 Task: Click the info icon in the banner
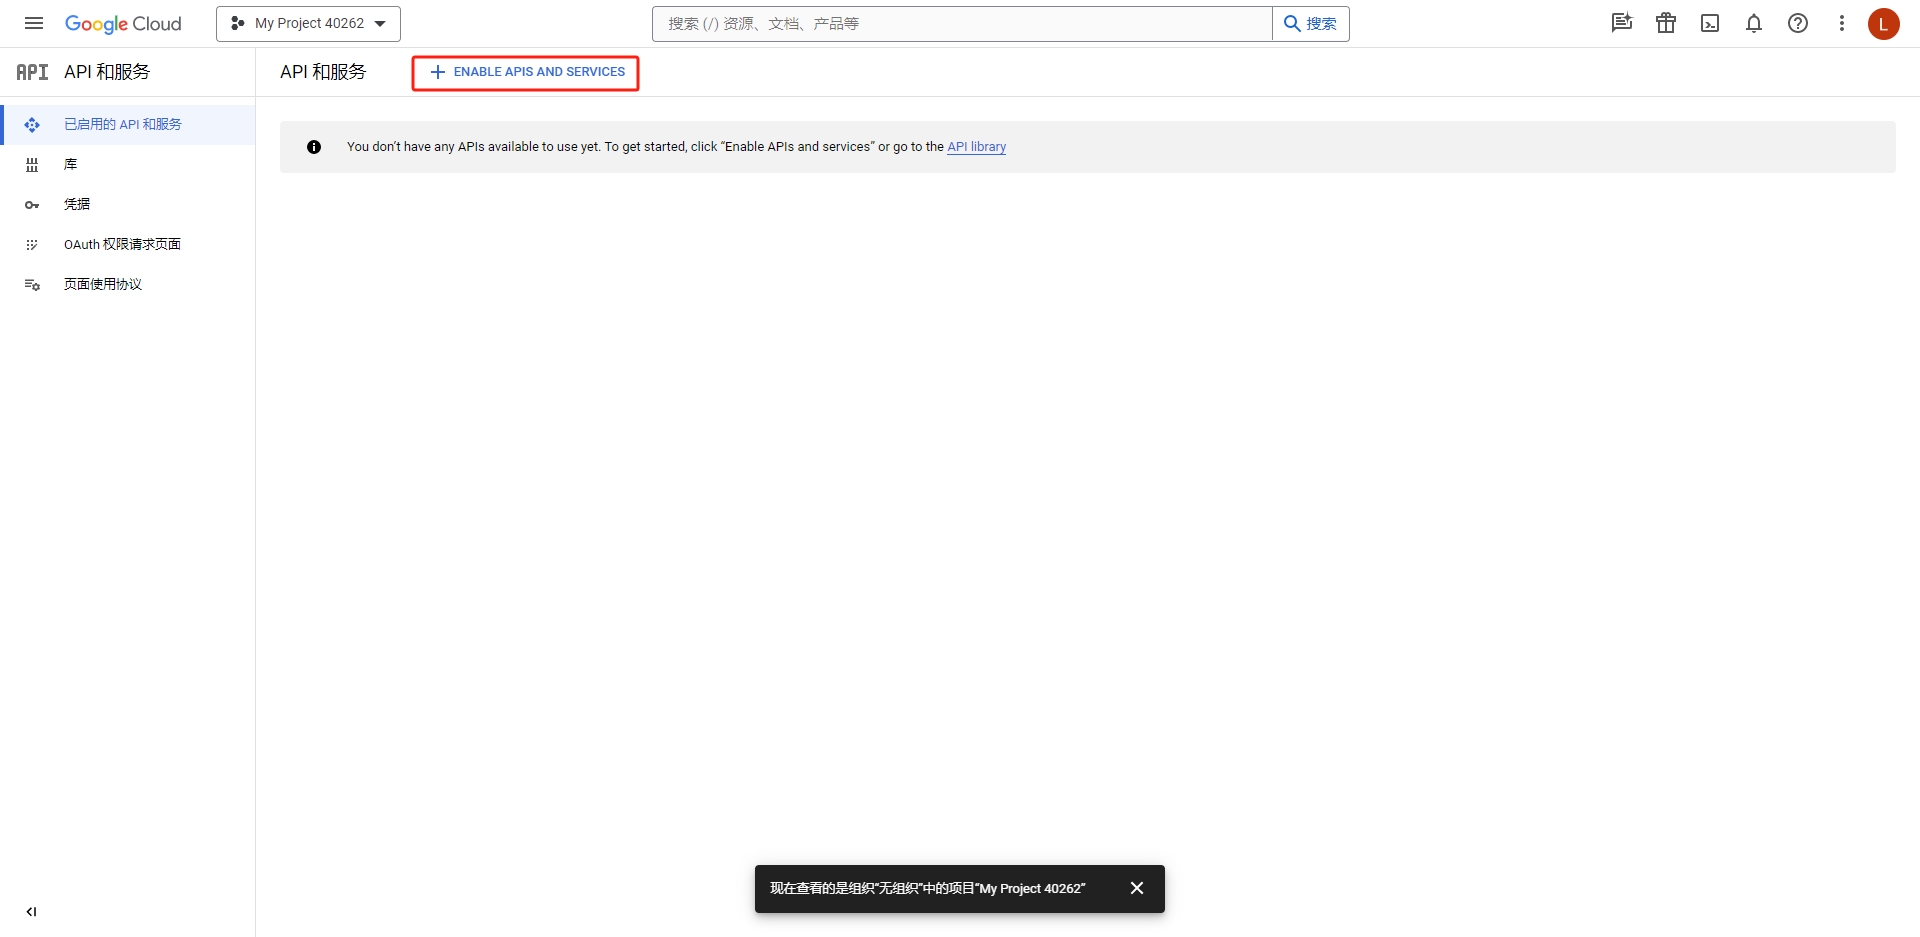[314, 147]
